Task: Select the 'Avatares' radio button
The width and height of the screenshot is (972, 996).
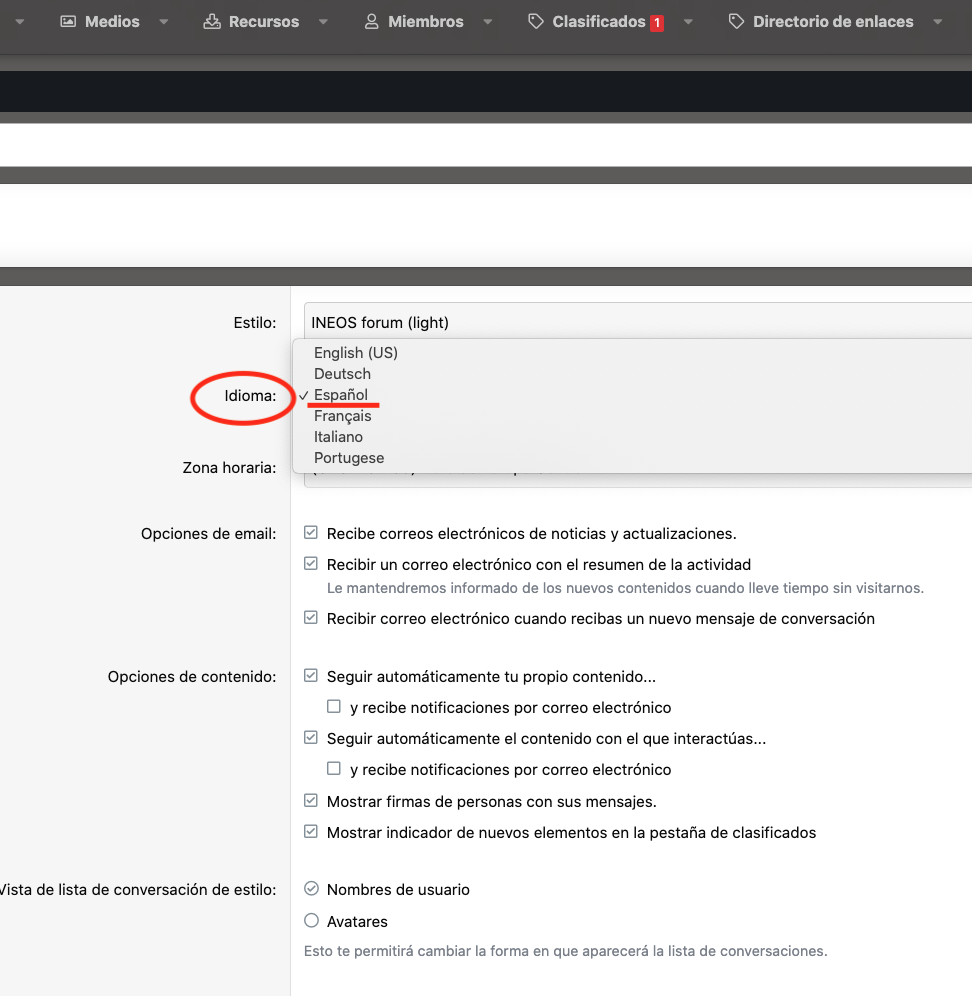Action: click(311, 921)
